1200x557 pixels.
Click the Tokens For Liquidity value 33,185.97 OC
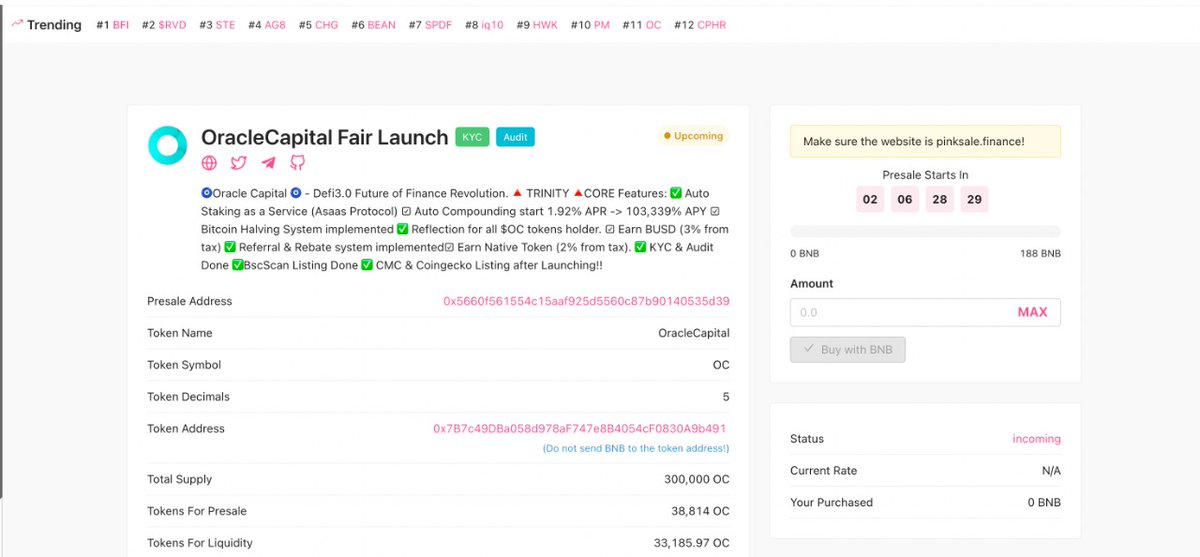pos(691,543)
